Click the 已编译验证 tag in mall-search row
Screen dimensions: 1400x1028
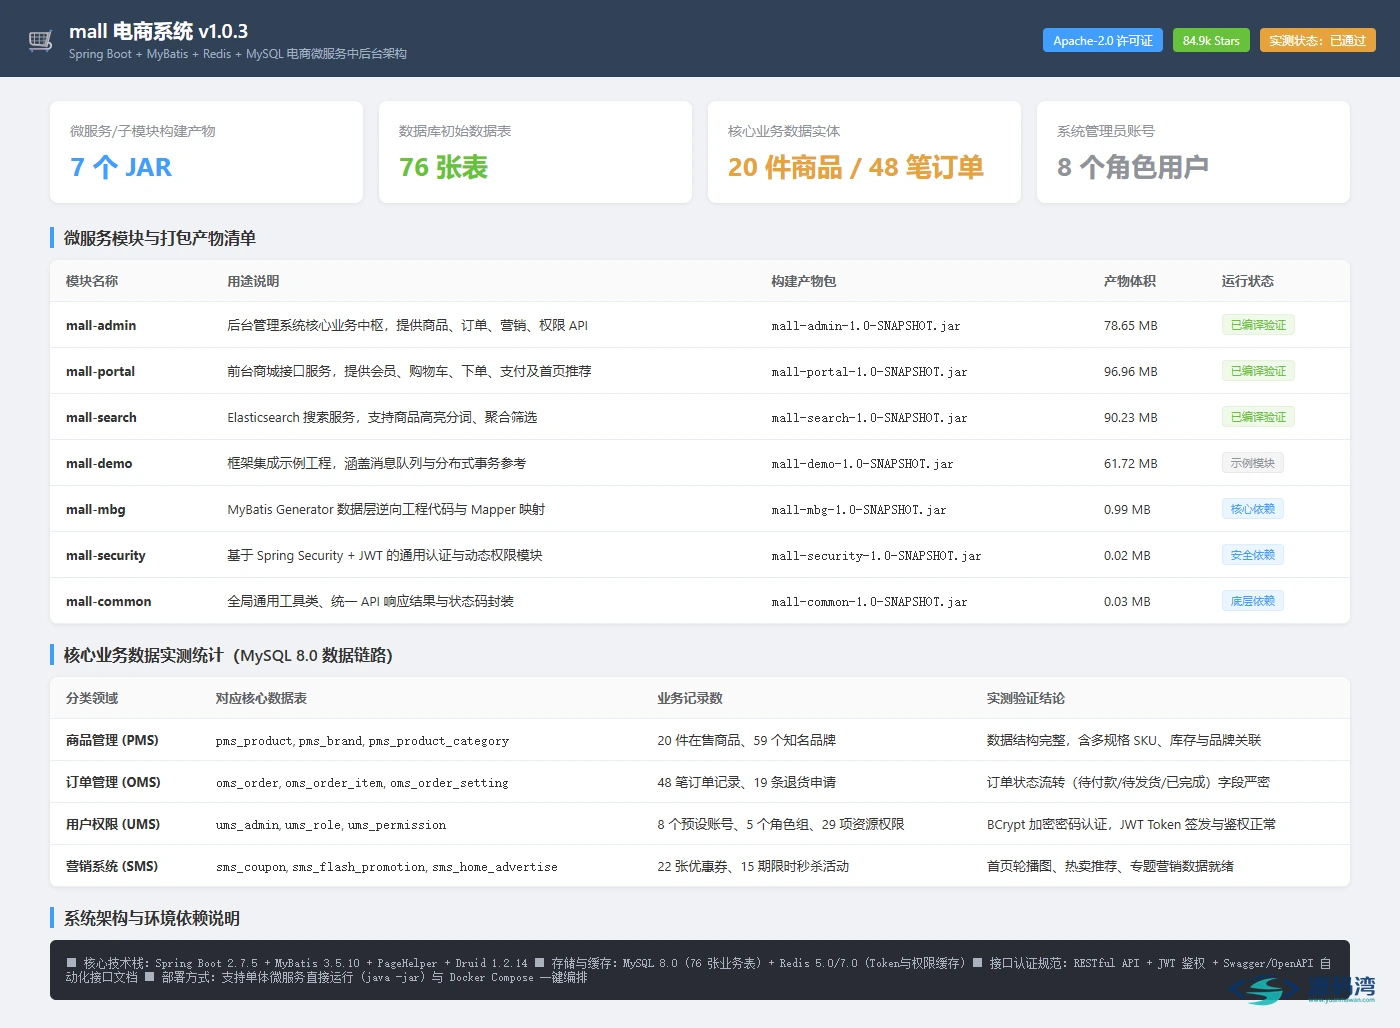[1258, 417]
